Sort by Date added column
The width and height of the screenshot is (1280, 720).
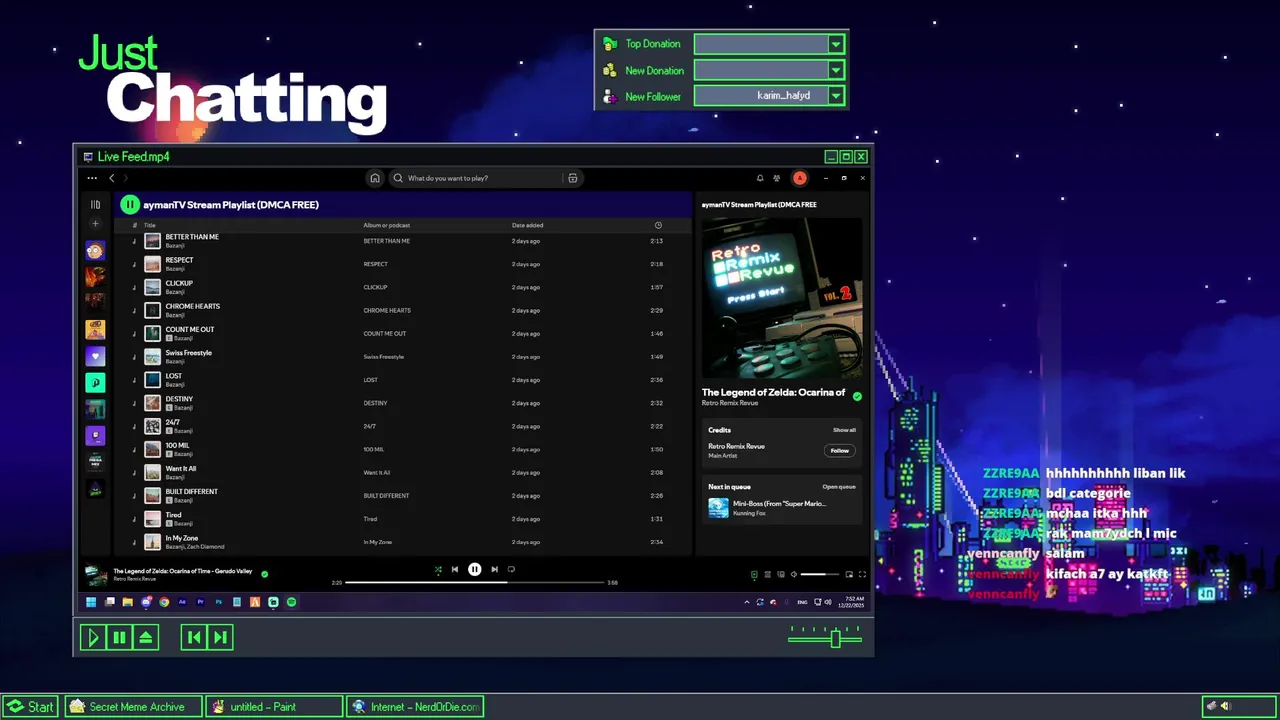click(x=528, y=225)
